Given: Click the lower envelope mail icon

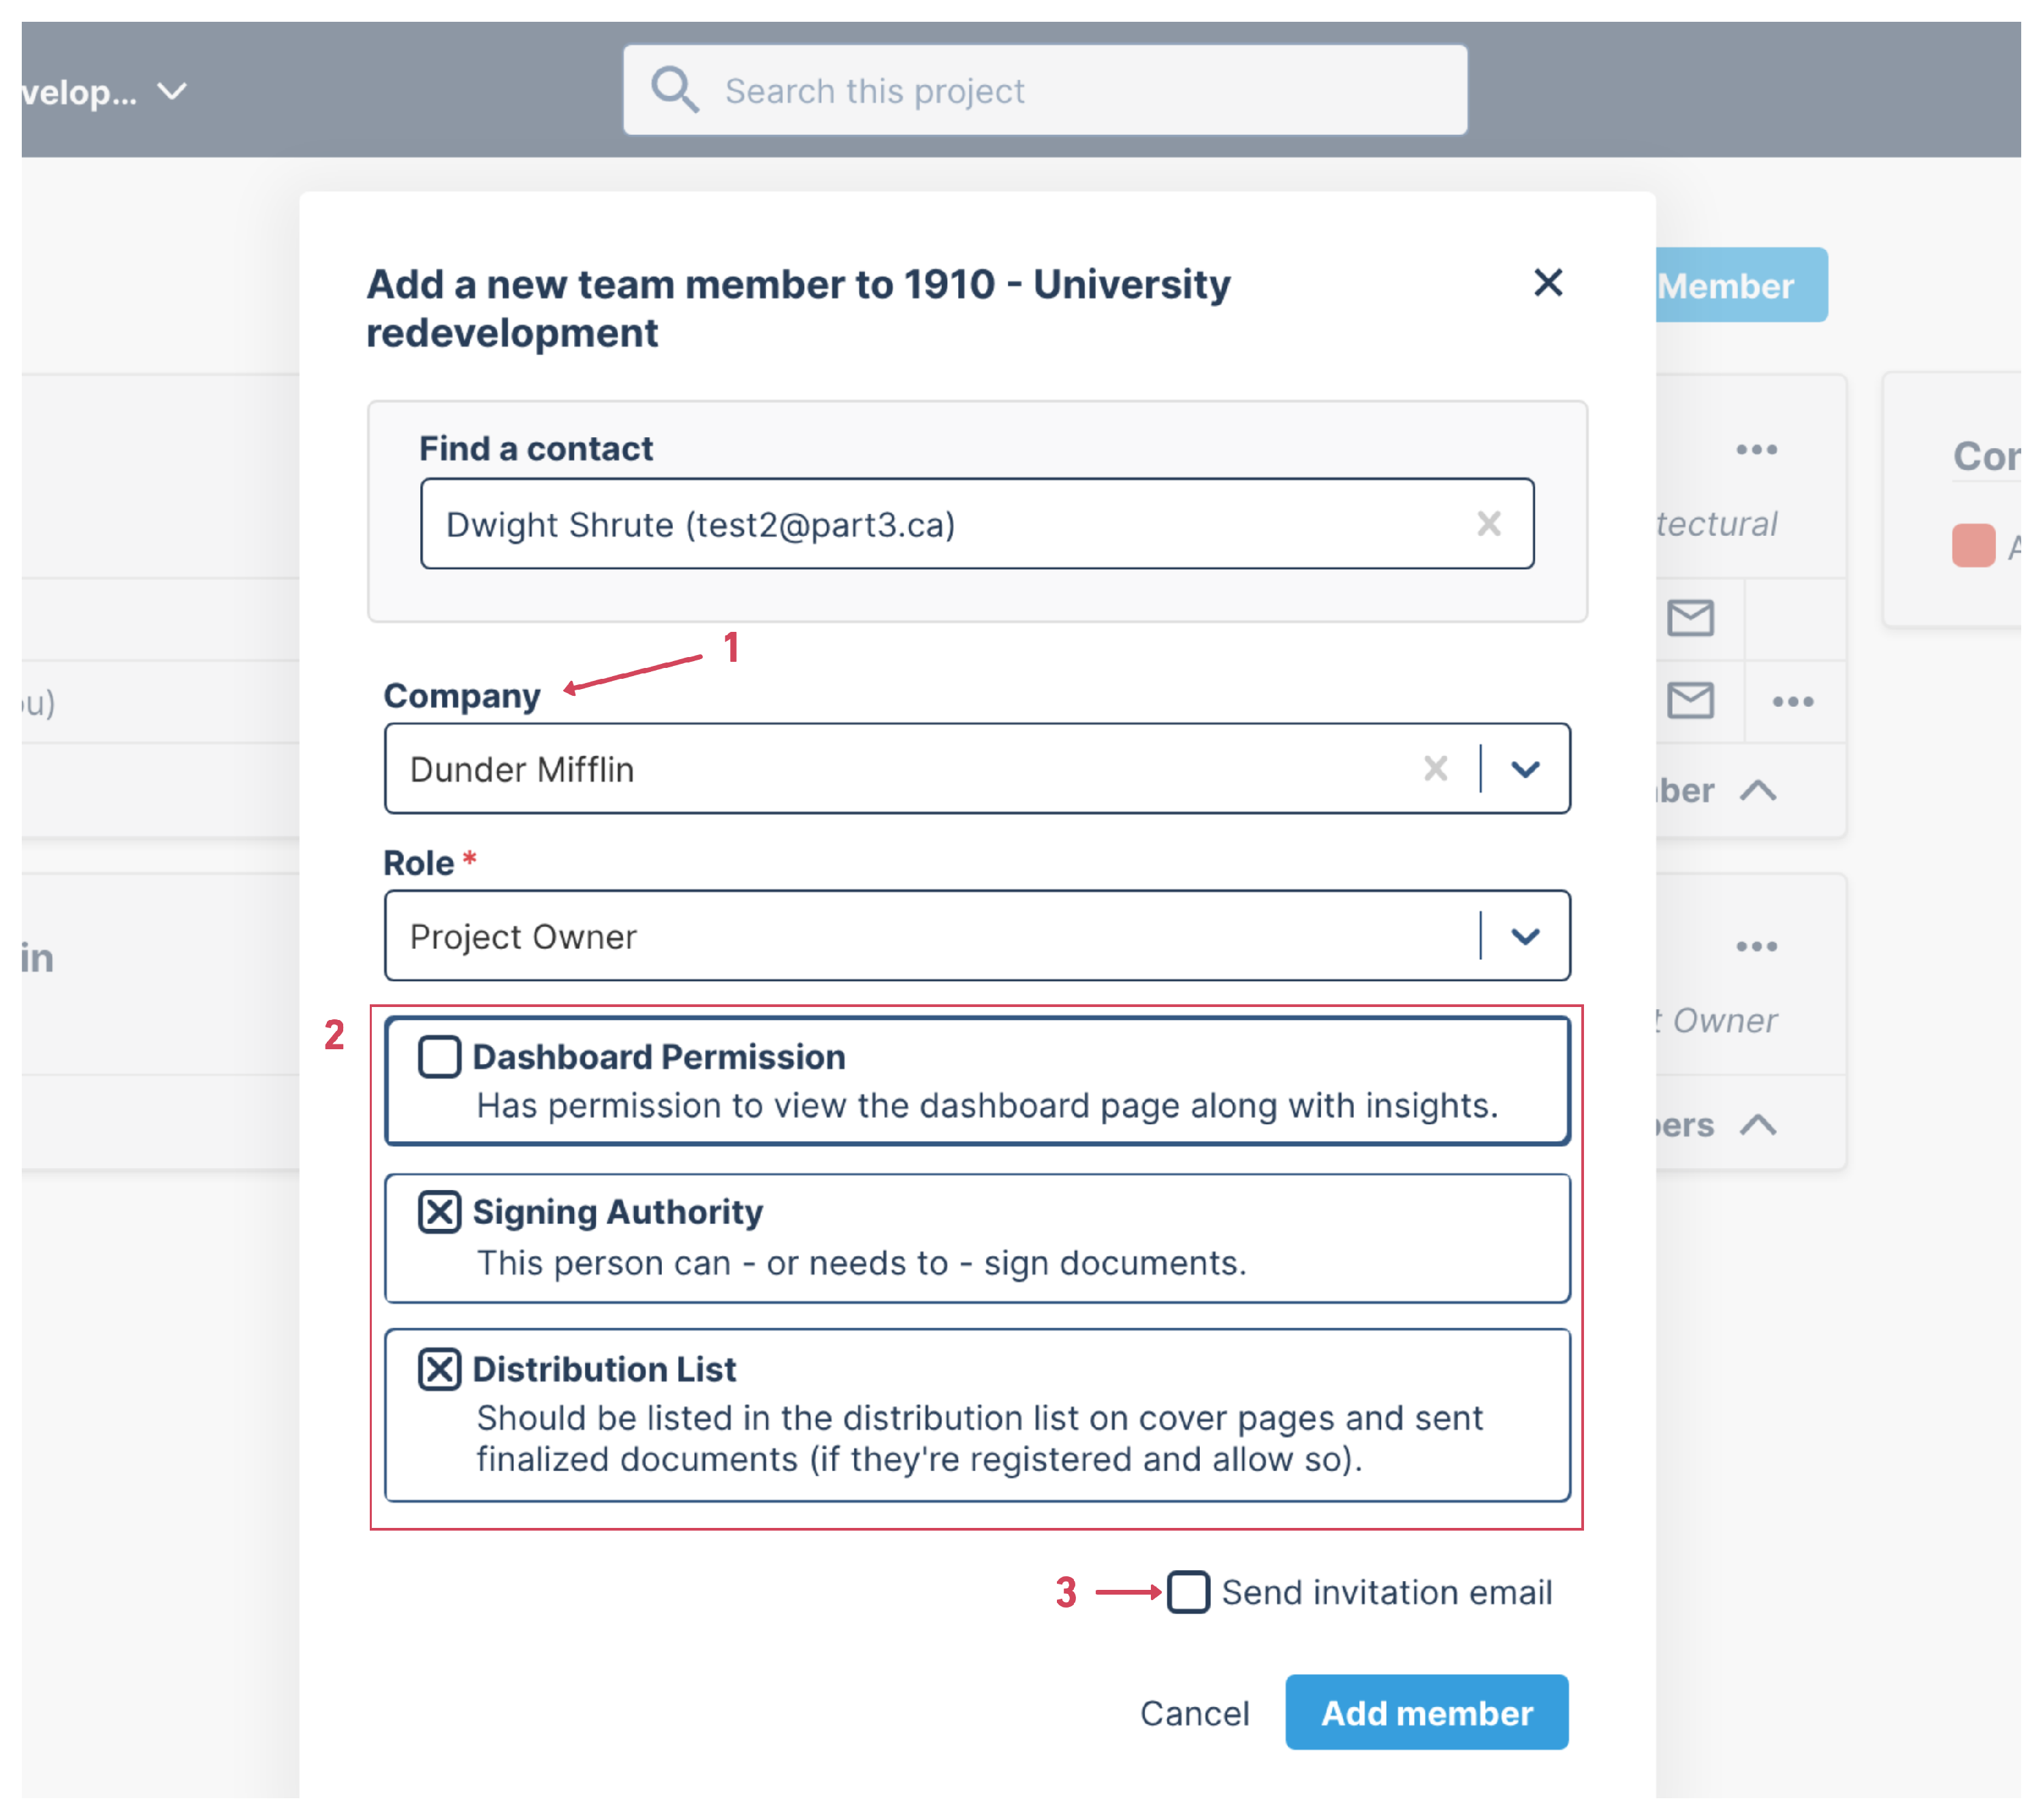Looking at the screenshot, I should [x=1690, y=700].
